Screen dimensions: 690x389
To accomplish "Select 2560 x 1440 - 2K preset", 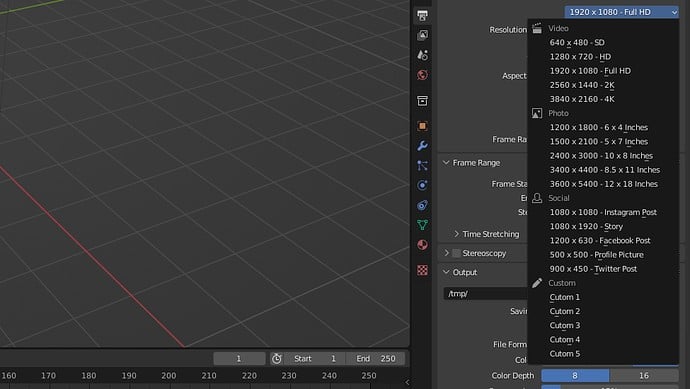I will pyautogui.click(x=603, y=85).
